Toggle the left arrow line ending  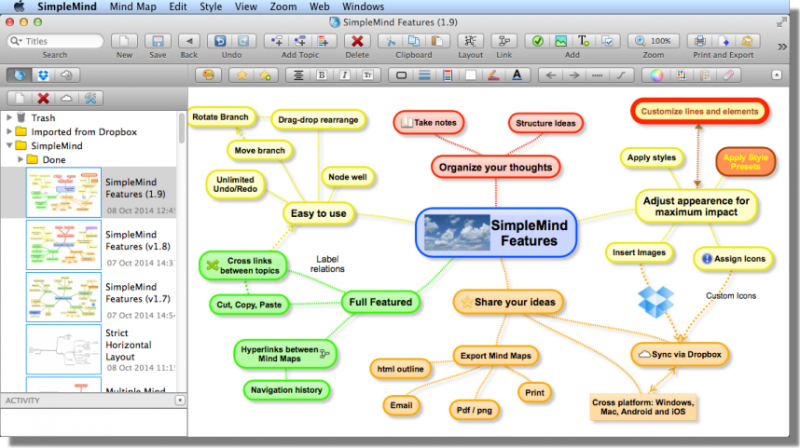pyautogui.click(x=551, y=75)
